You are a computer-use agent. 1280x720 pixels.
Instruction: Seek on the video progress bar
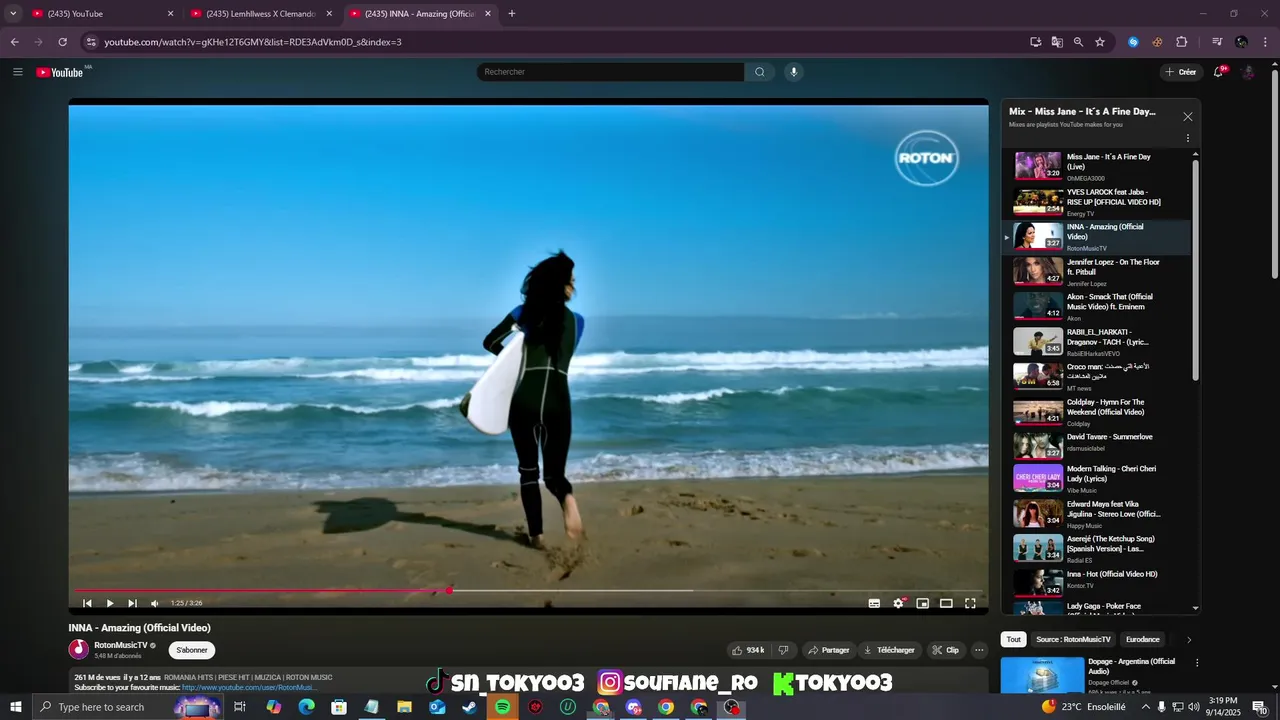(x=528, y=591)
